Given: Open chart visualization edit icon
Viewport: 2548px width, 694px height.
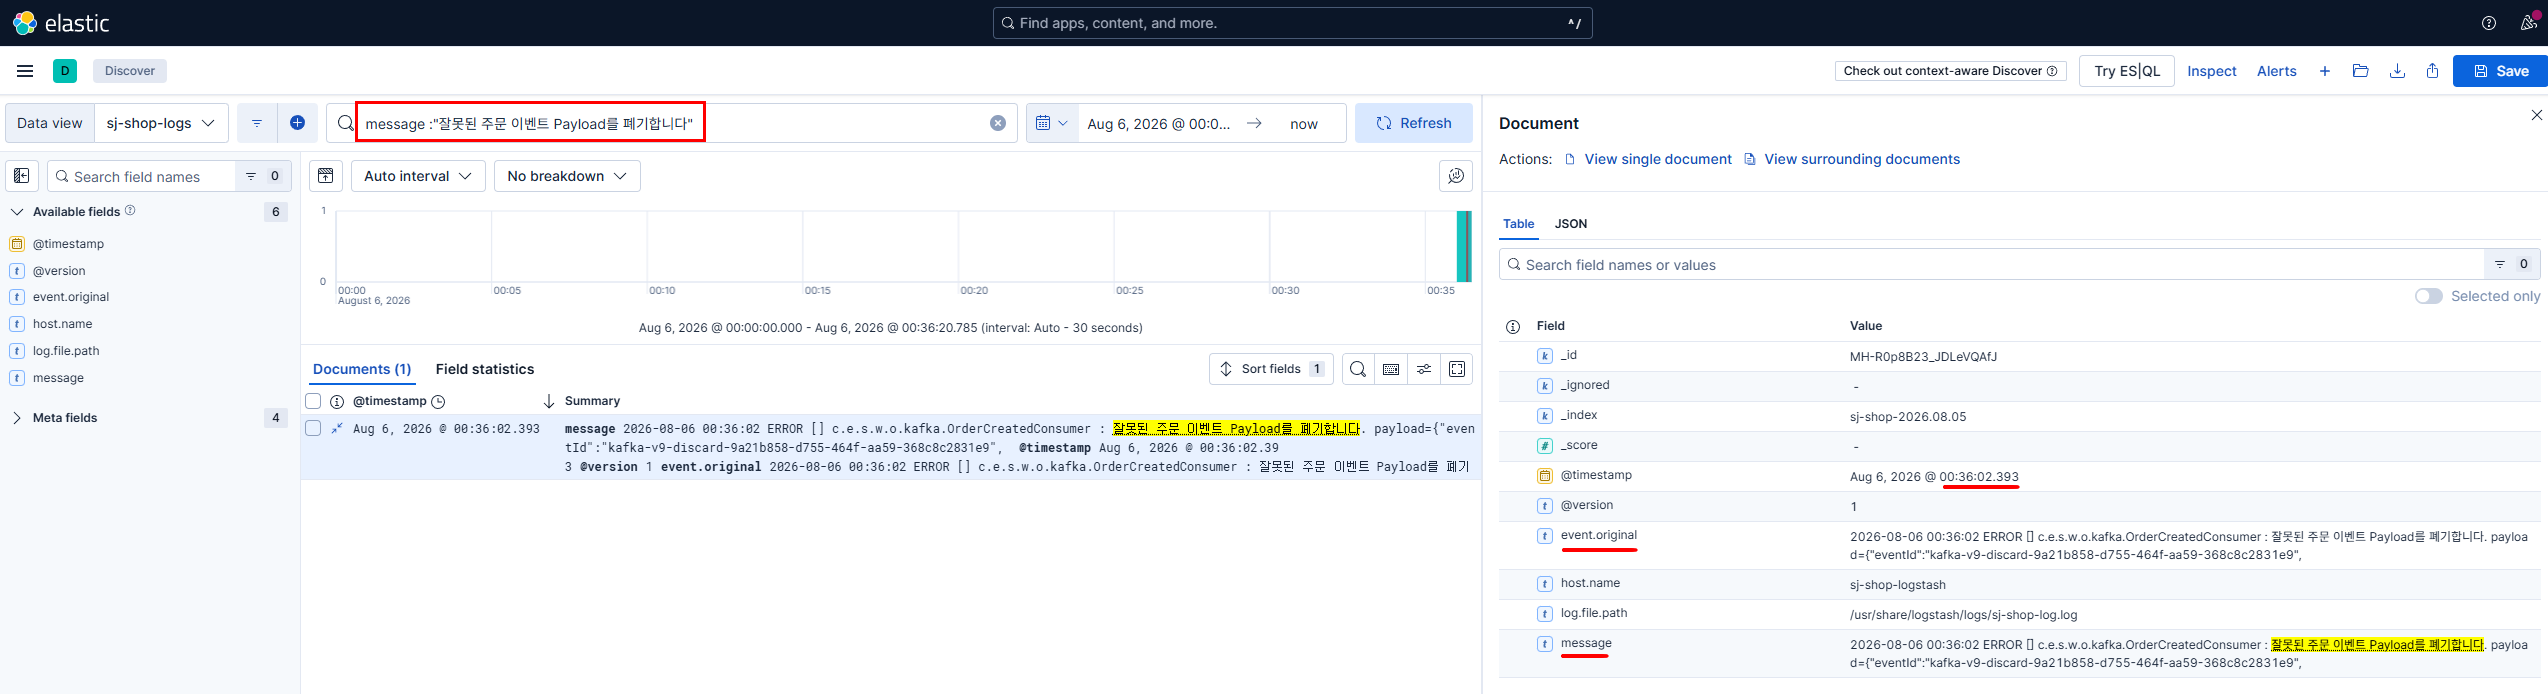Looking at the screenshot, I should pyautogui.click(x=1456, y=176).
